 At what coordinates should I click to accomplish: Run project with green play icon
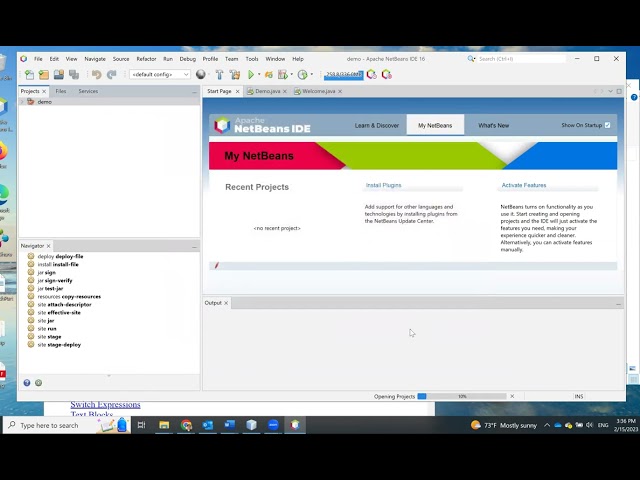pyautogui.click(x=251, y=74)
